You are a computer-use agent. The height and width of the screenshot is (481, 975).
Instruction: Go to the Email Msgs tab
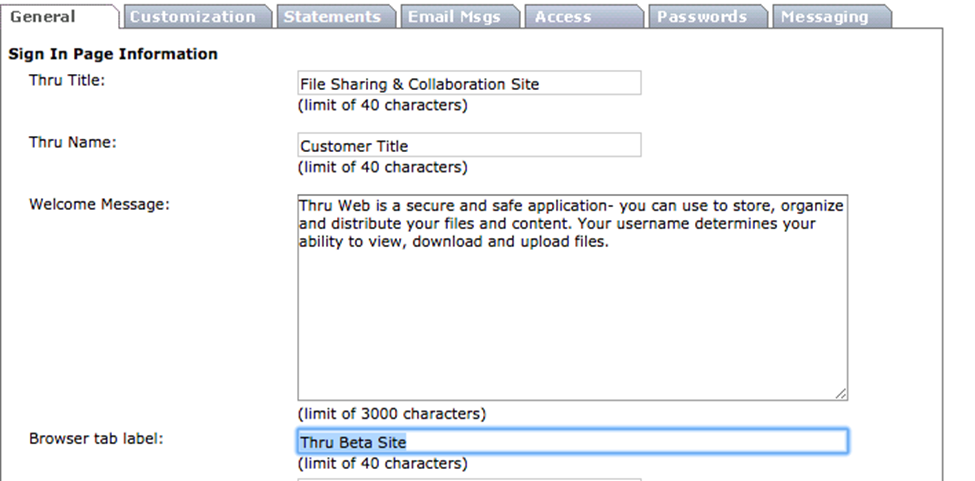tap(454, 17)
